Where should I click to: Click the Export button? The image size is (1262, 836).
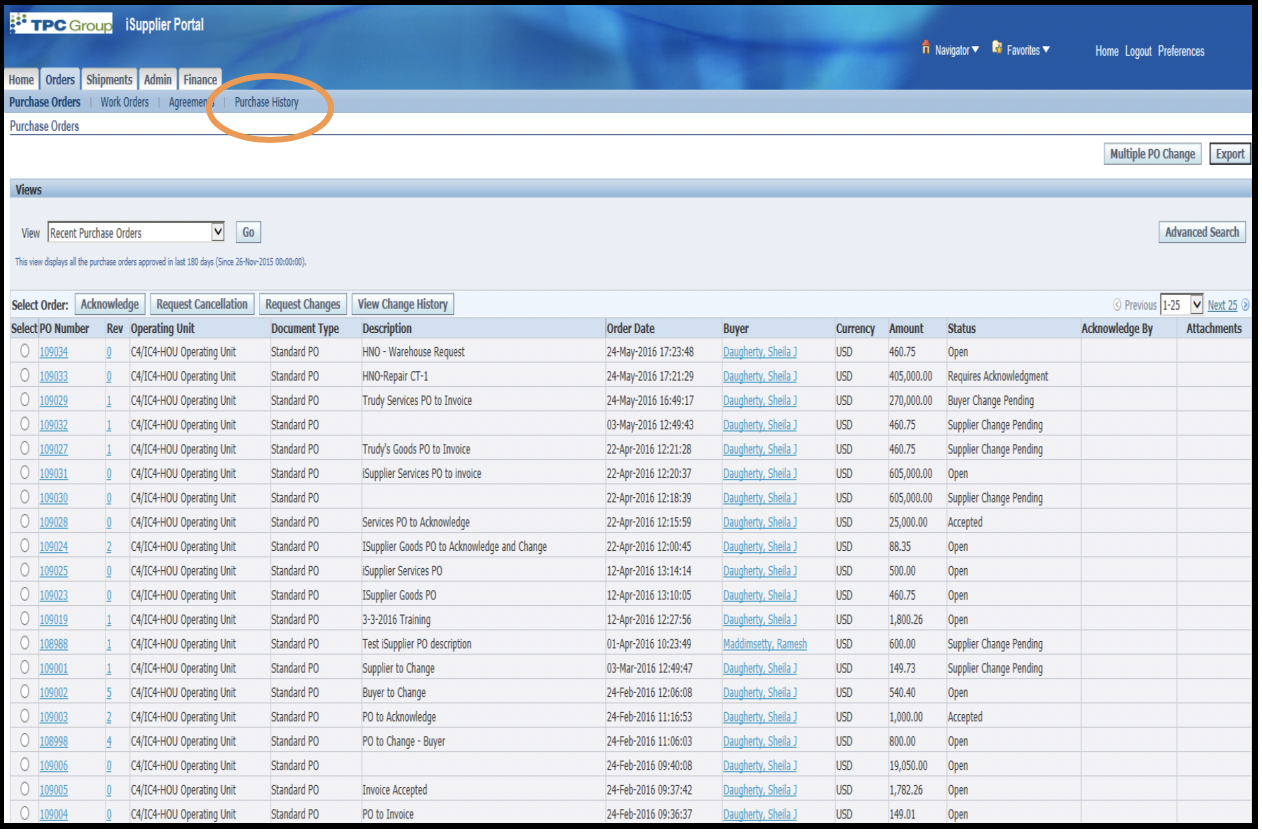pyautogui.click(x=1230, y=154)
